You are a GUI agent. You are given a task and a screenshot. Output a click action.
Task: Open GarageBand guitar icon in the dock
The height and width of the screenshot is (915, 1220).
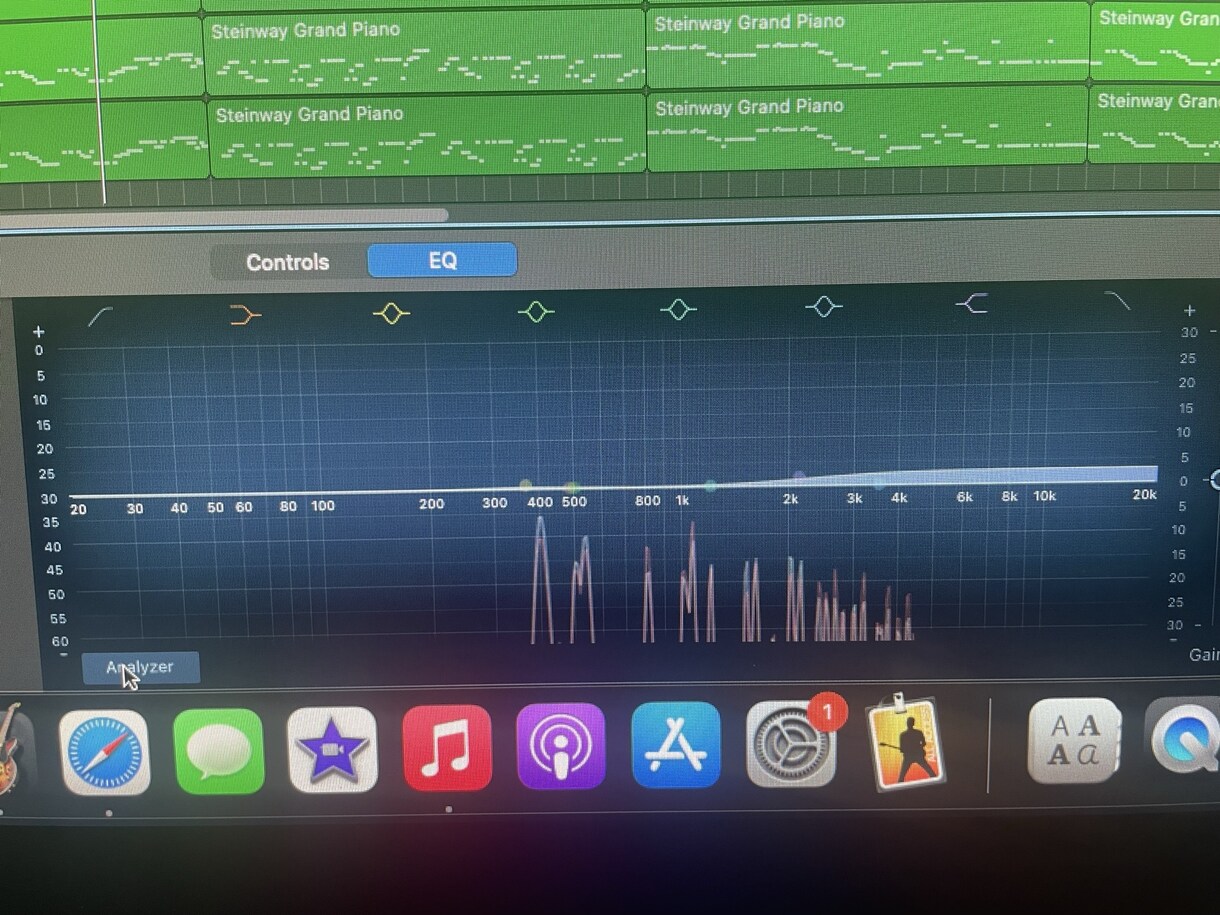point(10,750)
